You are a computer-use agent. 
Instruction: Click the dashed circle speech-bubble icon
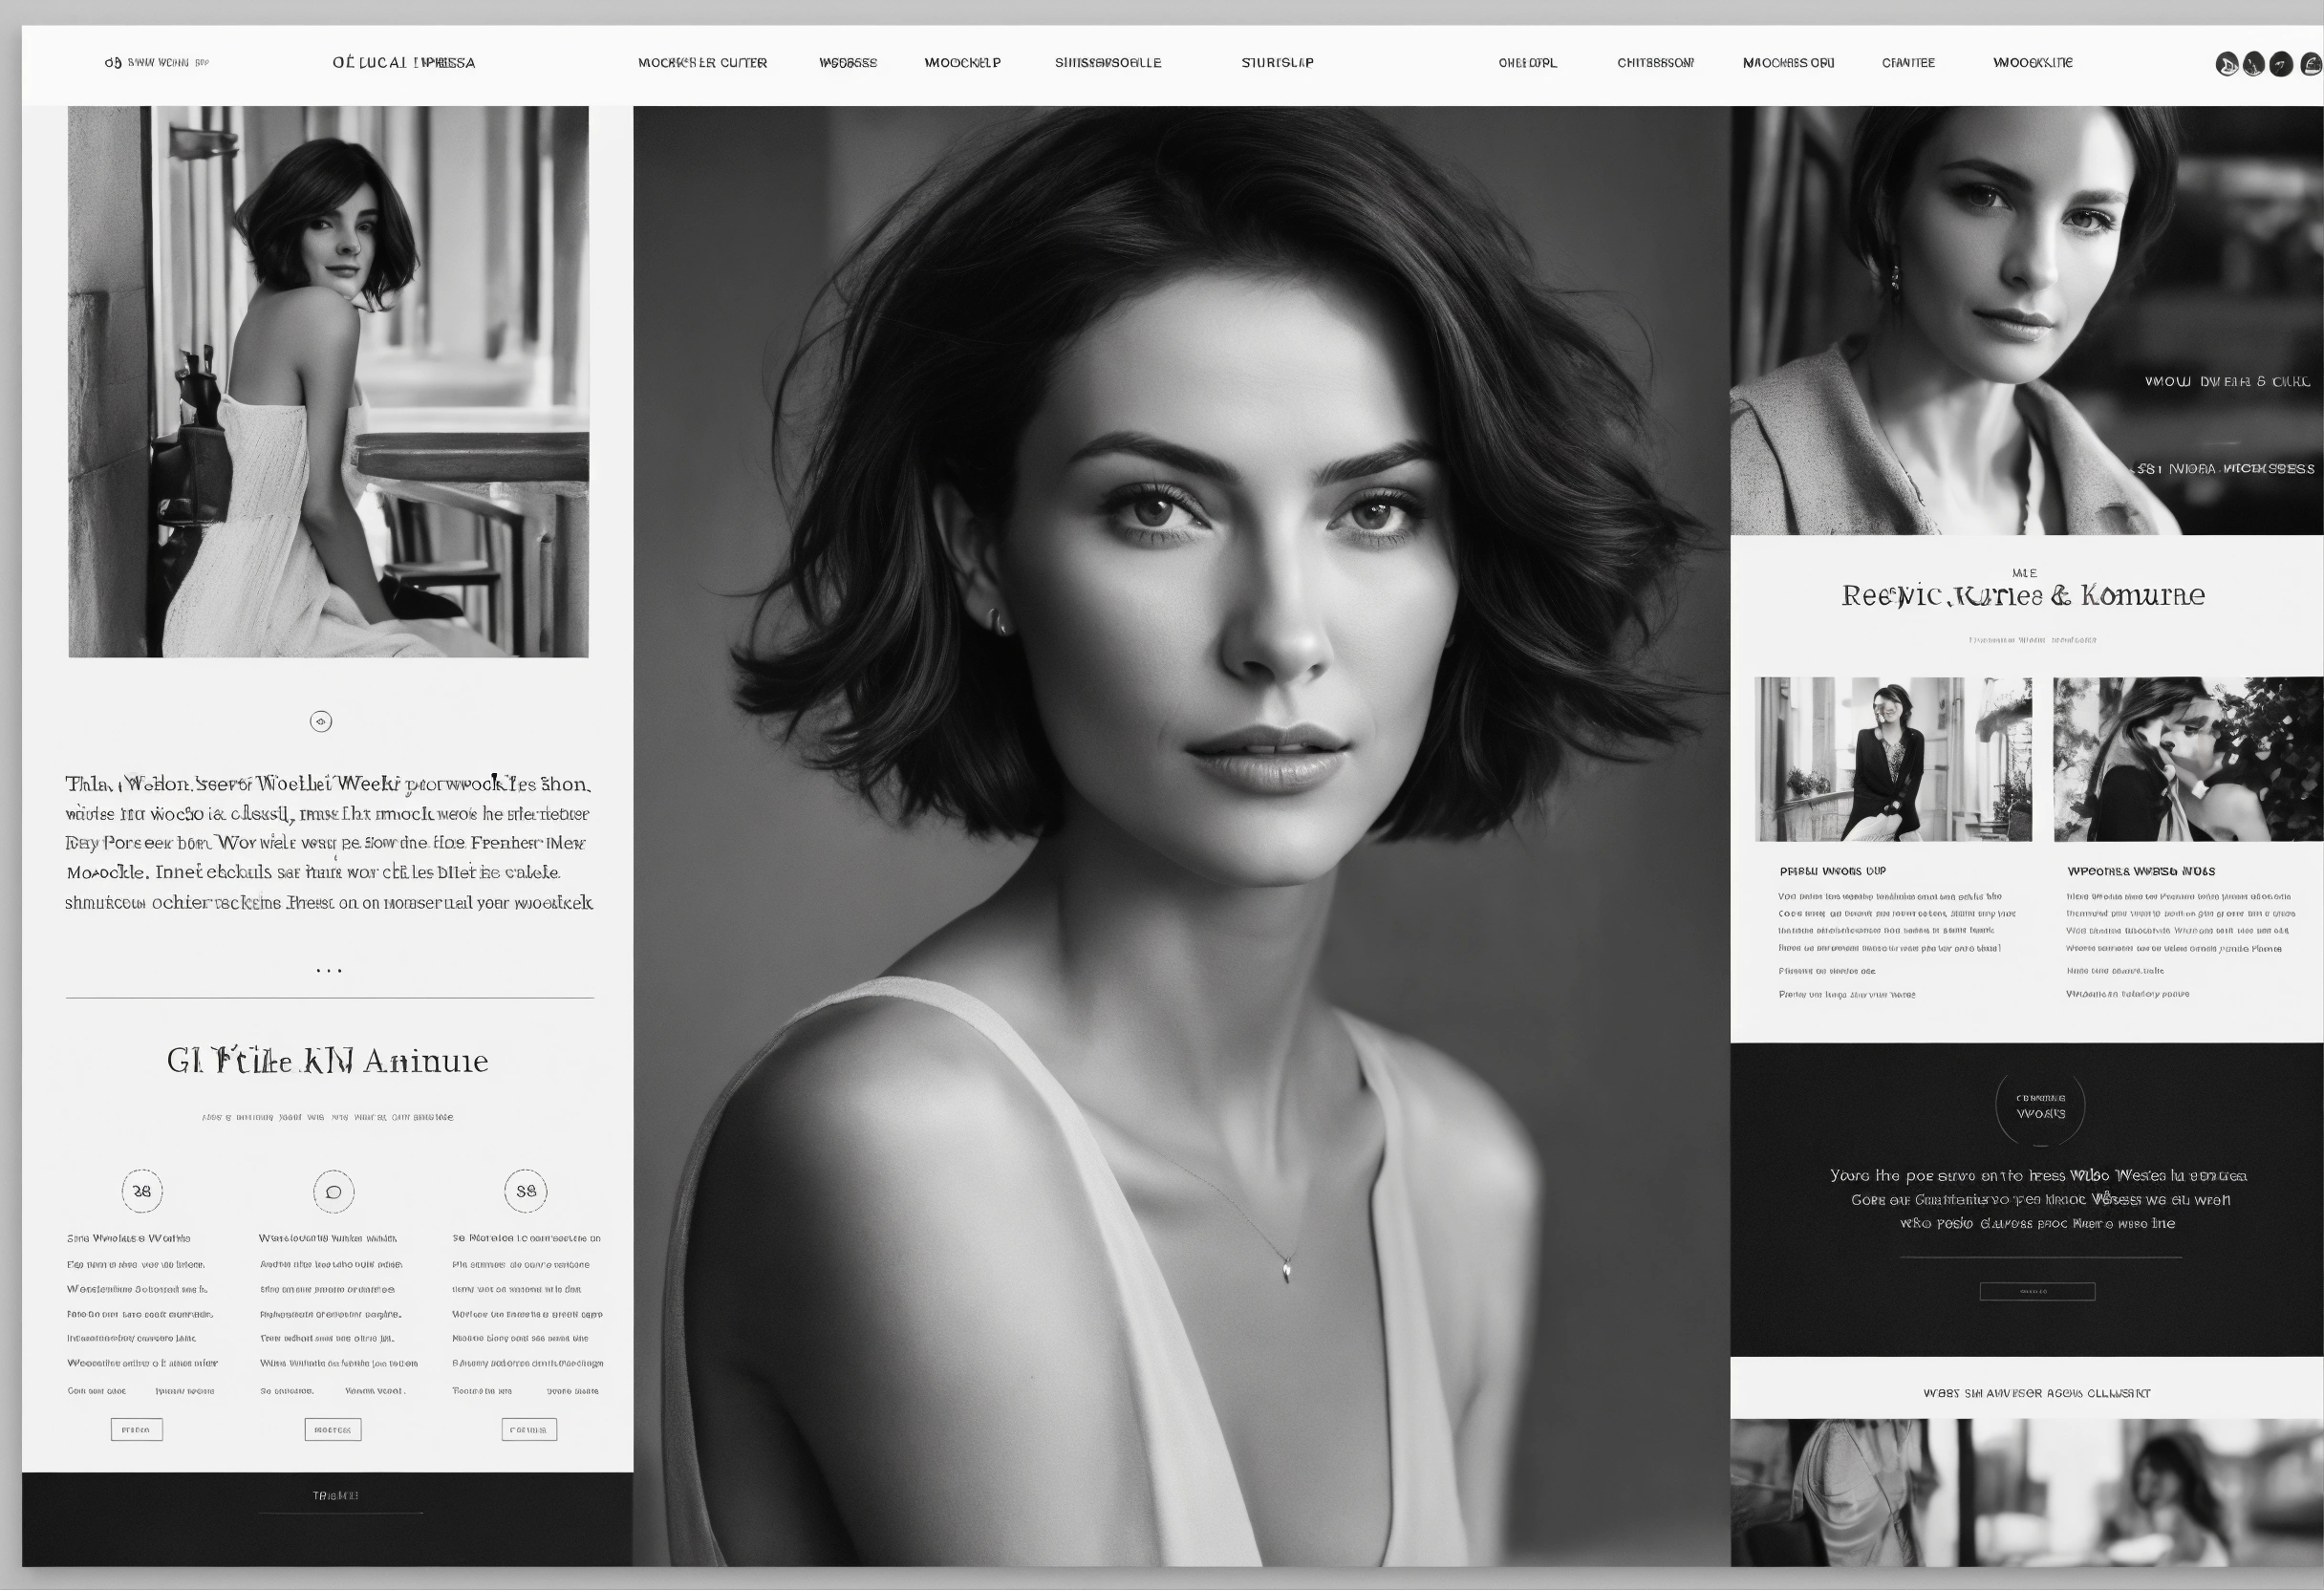pos(334,1191)
